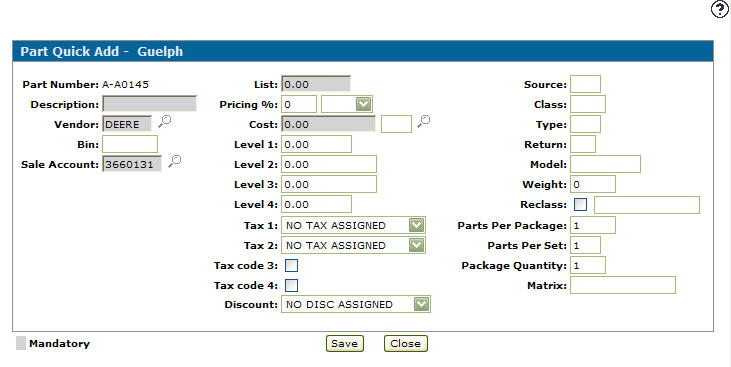
Task: Click the Level 3 price field
Action: pyautogui.click(x=329, y=184)
